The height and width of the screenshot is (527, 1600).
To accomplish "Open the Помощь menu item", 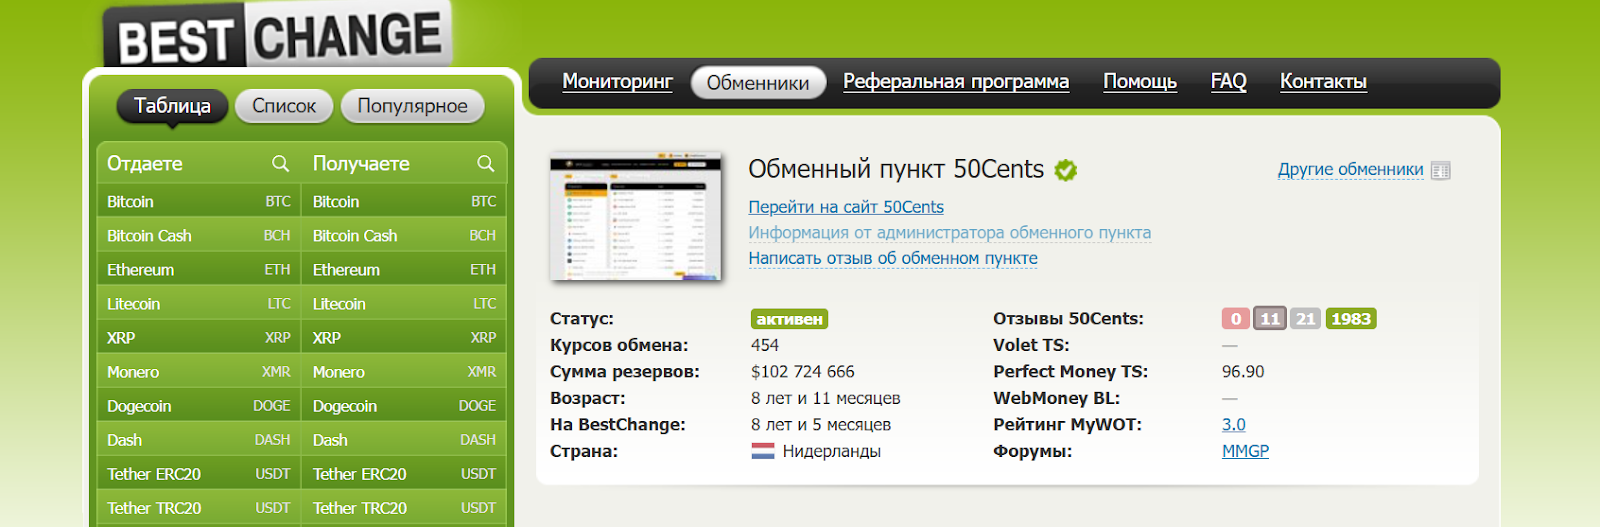I will coord(1140,81).
